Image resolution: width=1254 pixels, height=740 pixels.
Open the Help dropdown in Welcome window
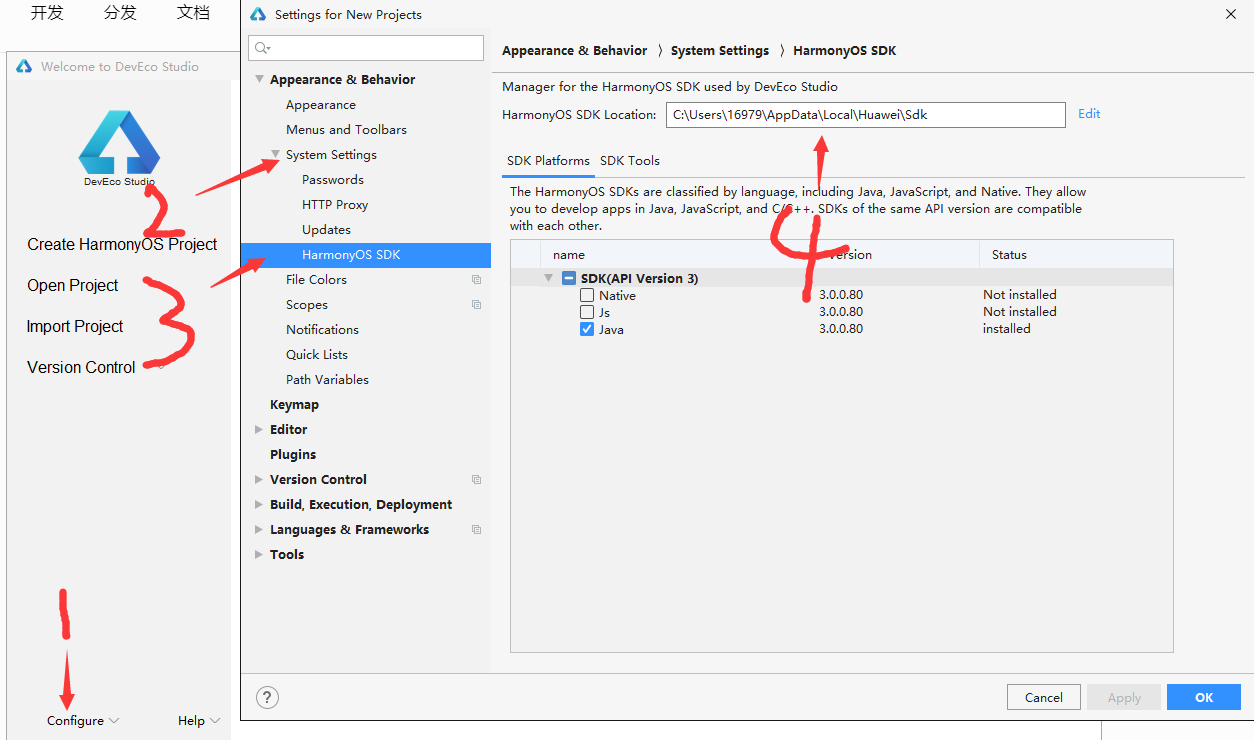(x=199, y=721)
